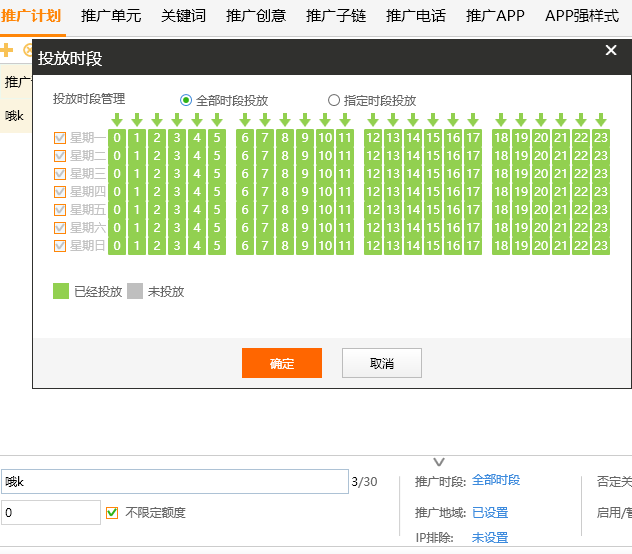Image resolution: width=632 pixels, height=554 pixels.
Task: Switch to the 关键词 tab
Action: (186, 16)
